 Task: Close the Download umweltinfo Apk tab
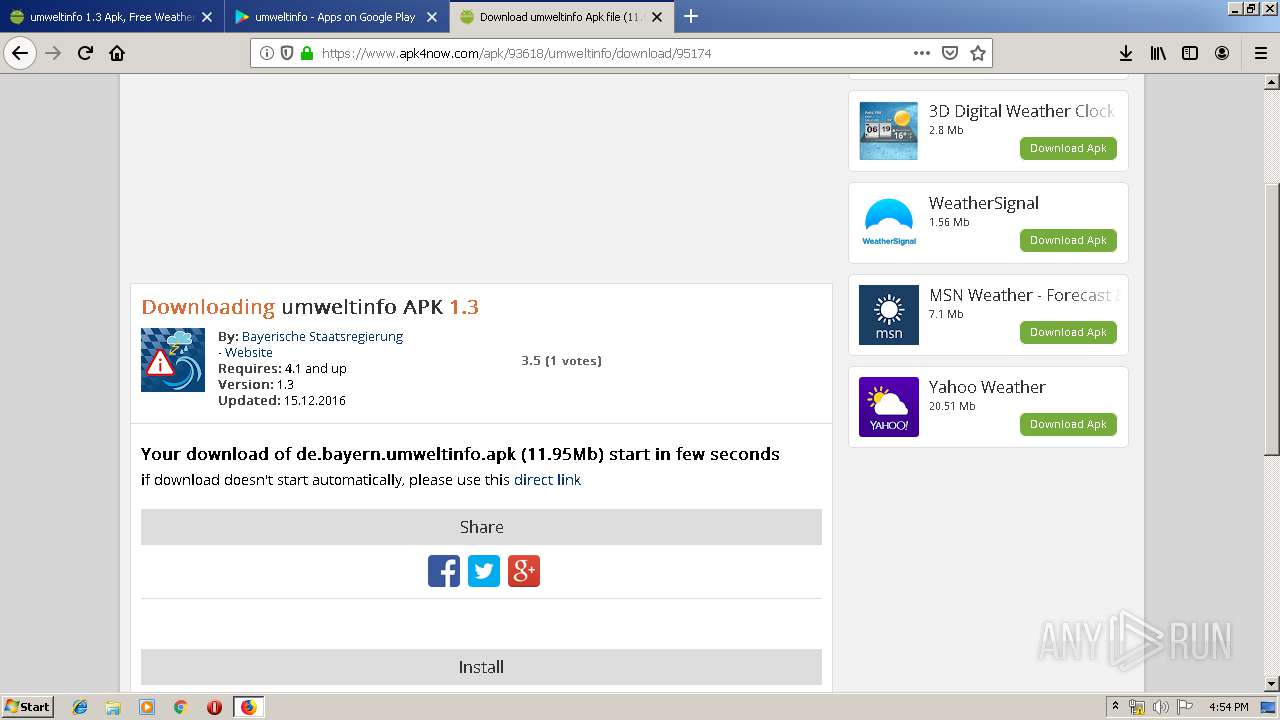[657, 17]
